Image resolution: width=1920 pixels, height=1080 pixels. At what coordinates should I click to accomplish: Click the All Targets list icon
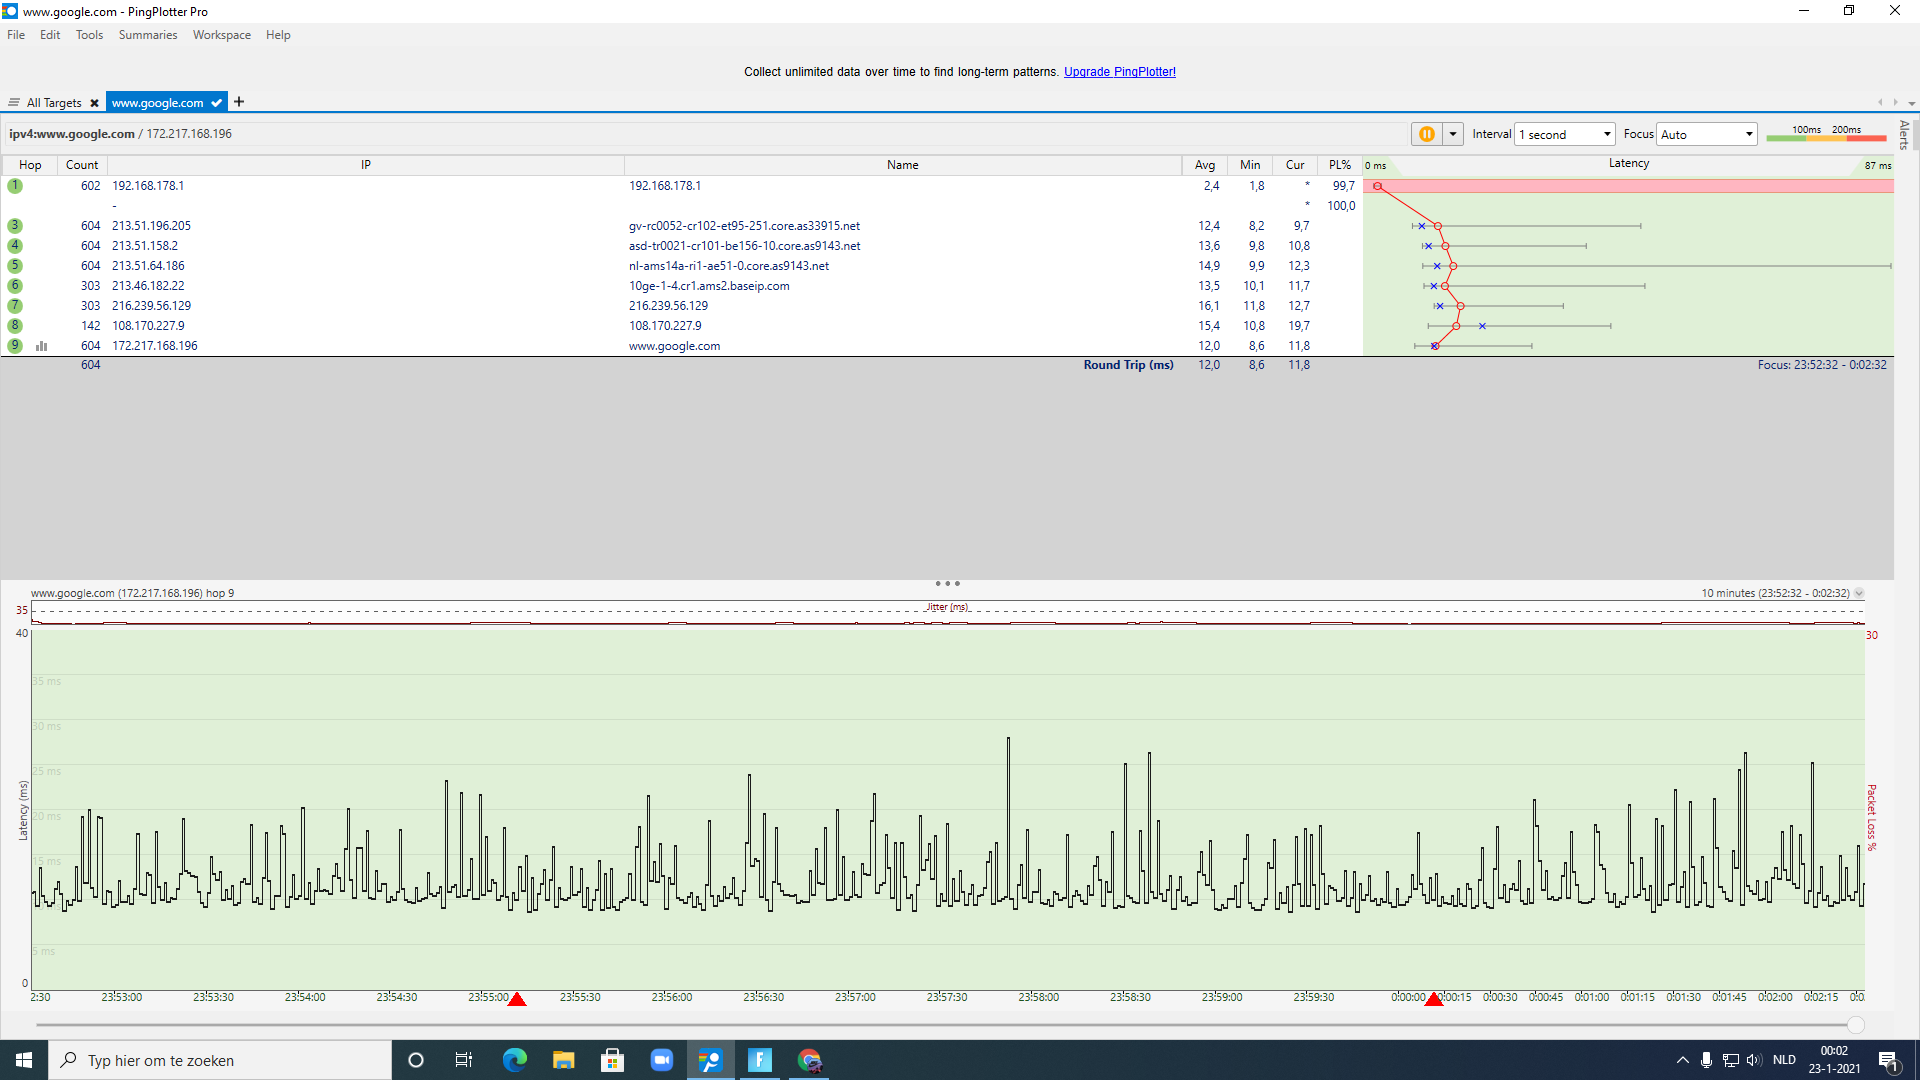pos(14,103)
